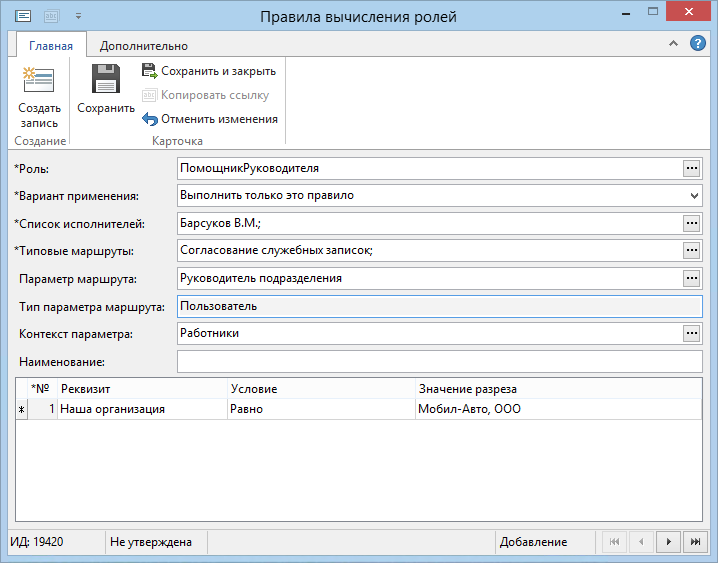718x563 pixels.
Task: Jump to the last record arrow
Action: [x=694, y=542]
